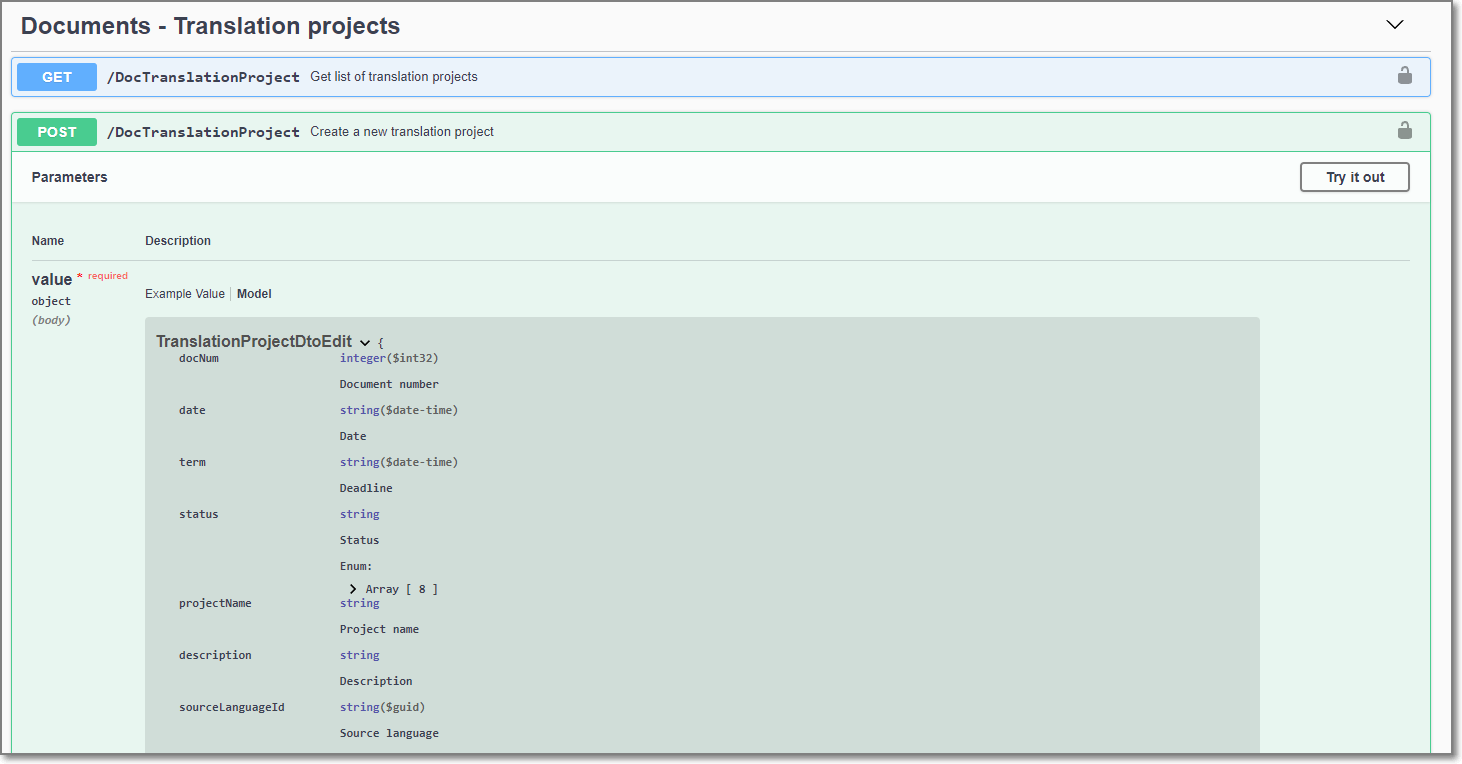1462x764 pixels.
Task: Click the blue GET method badge
Action: (x=57, y=77)
